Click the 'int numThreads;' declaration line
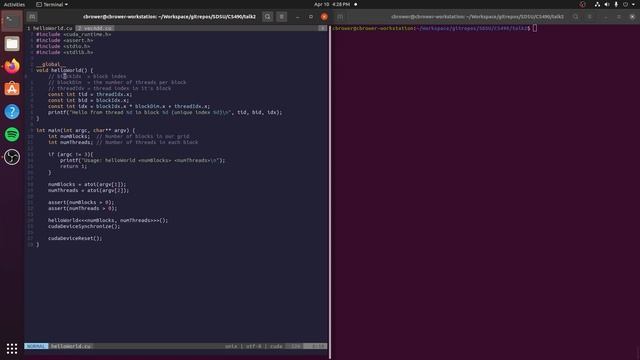The height and width of the screenshot is (360, 640). coord(123,142)
